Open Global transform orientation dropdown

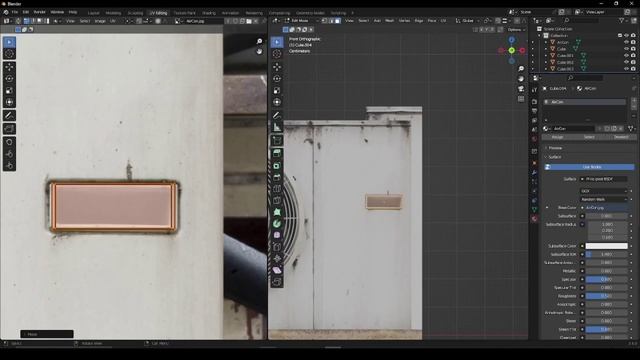[467, 20]
